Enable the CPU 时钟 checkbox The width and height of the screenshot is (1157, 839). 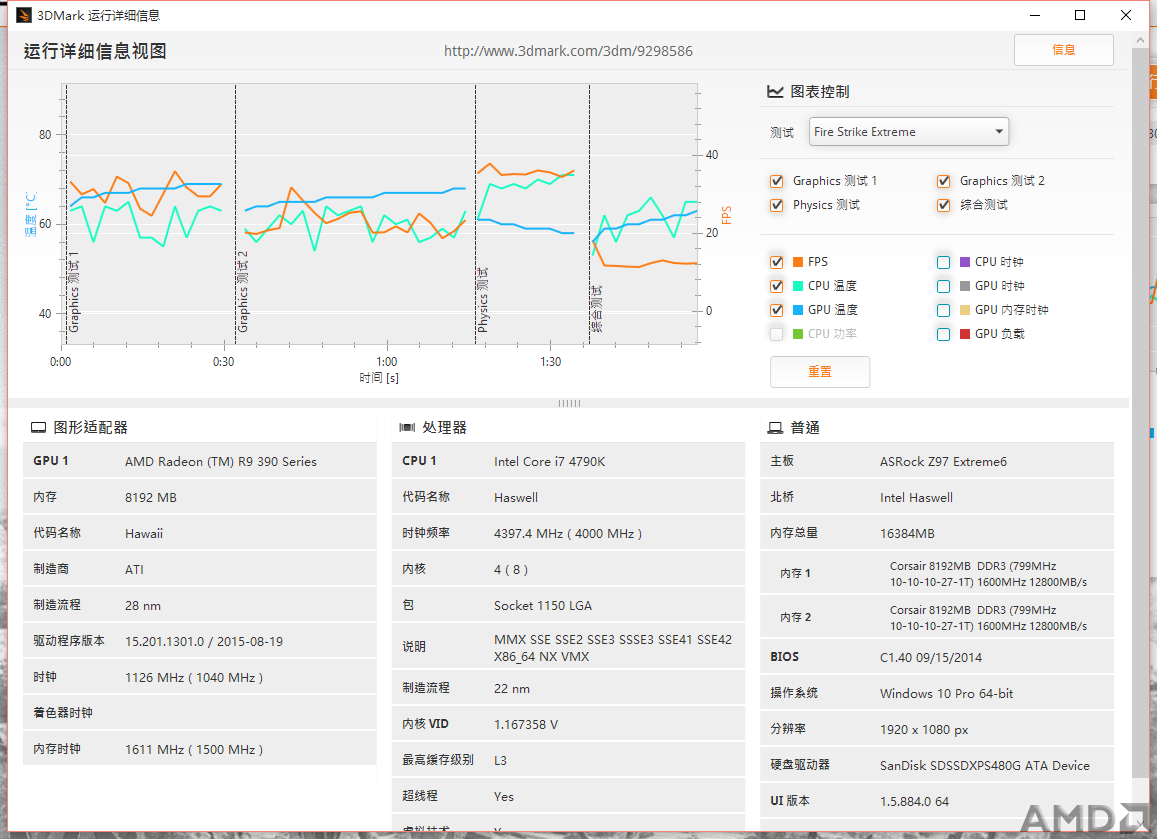943,262
